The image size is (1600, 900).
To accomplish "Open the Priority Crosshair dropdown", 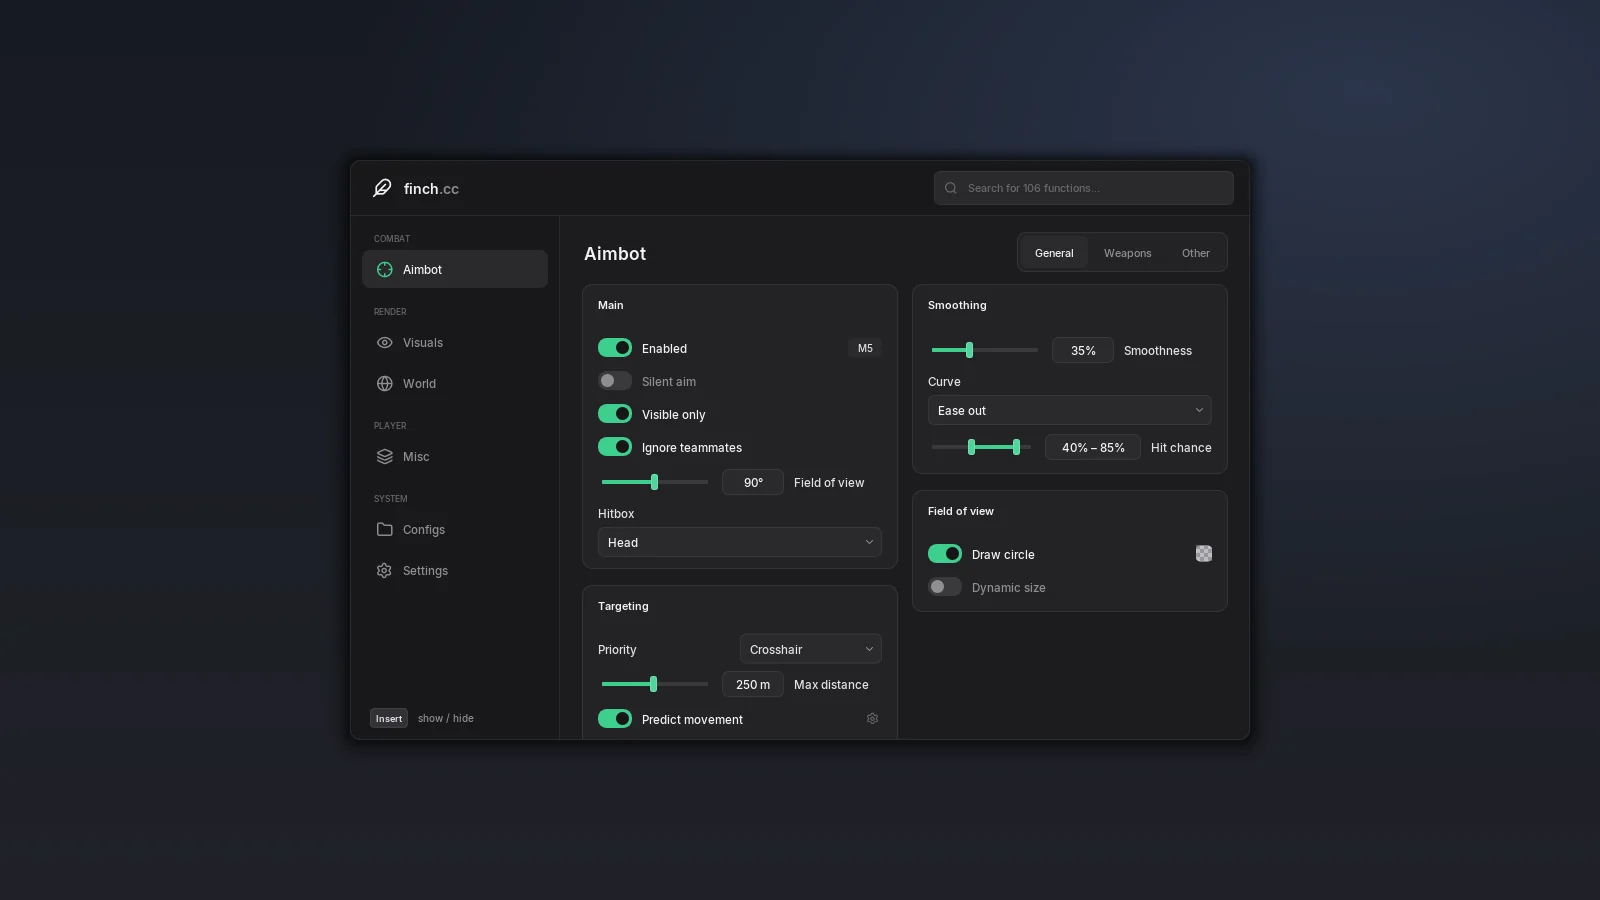I will (x=811, y=649).
